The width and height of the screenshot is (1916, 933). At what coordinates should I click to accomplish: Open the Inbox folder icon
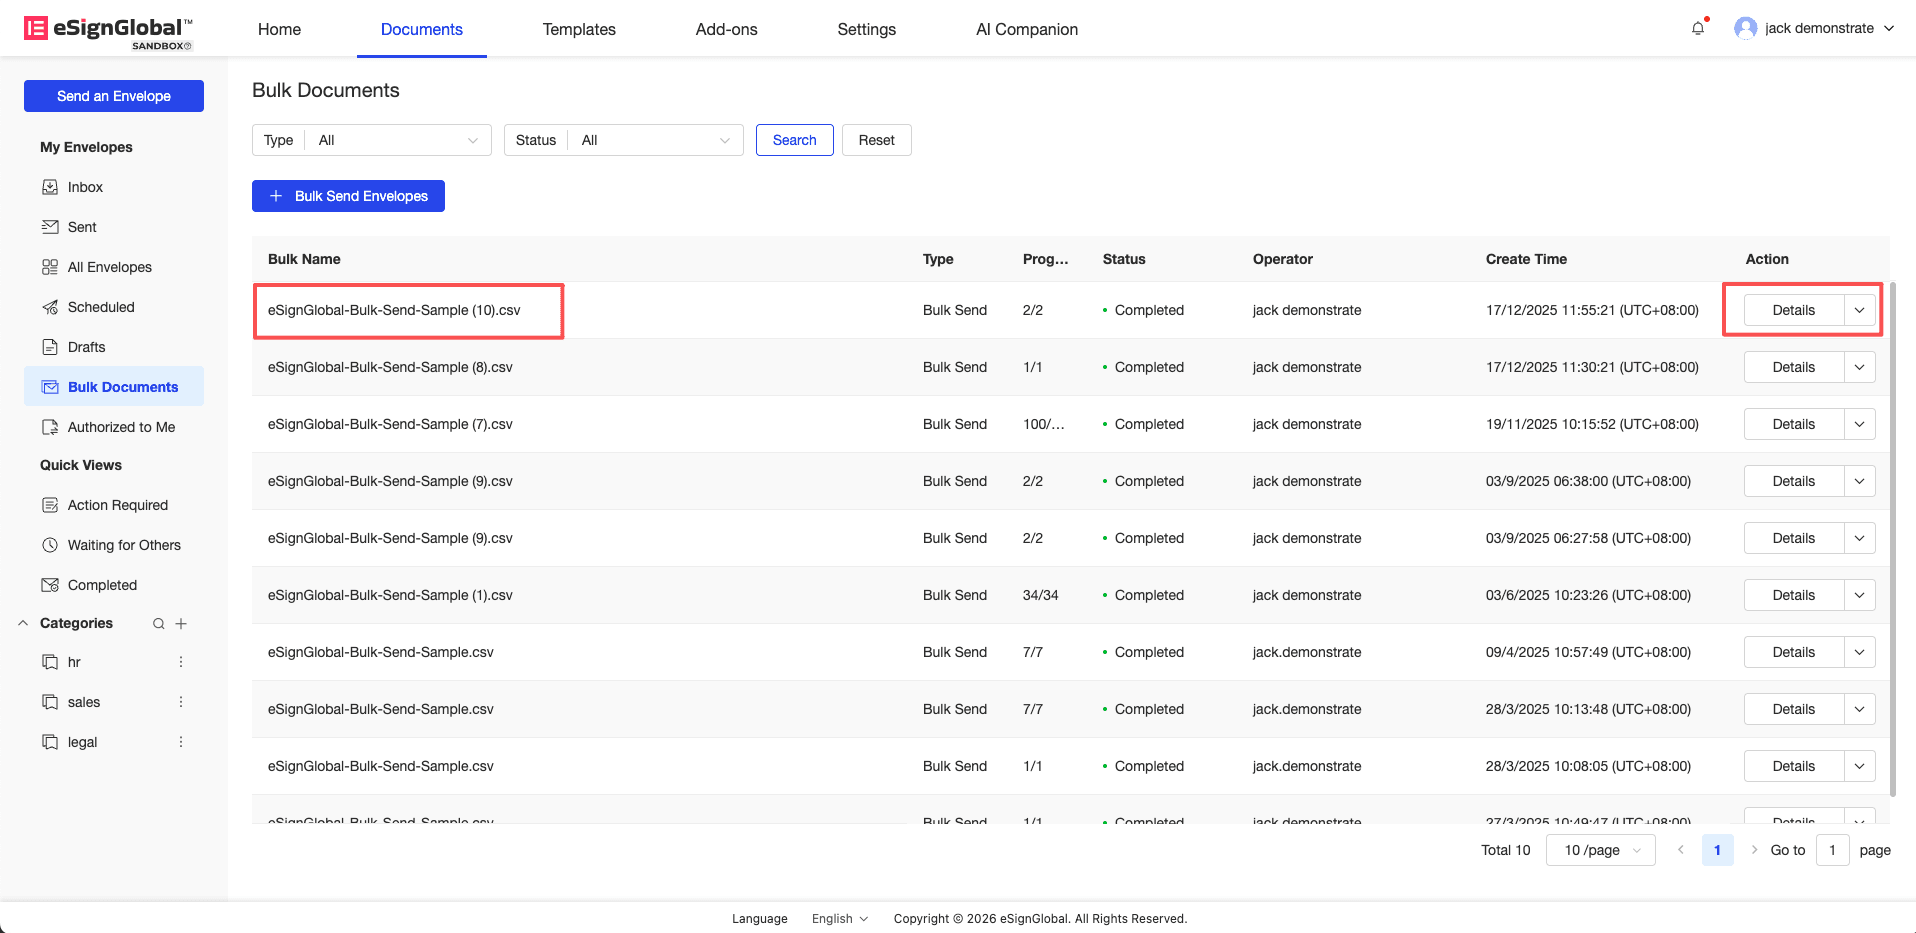(x=50, y=187)
